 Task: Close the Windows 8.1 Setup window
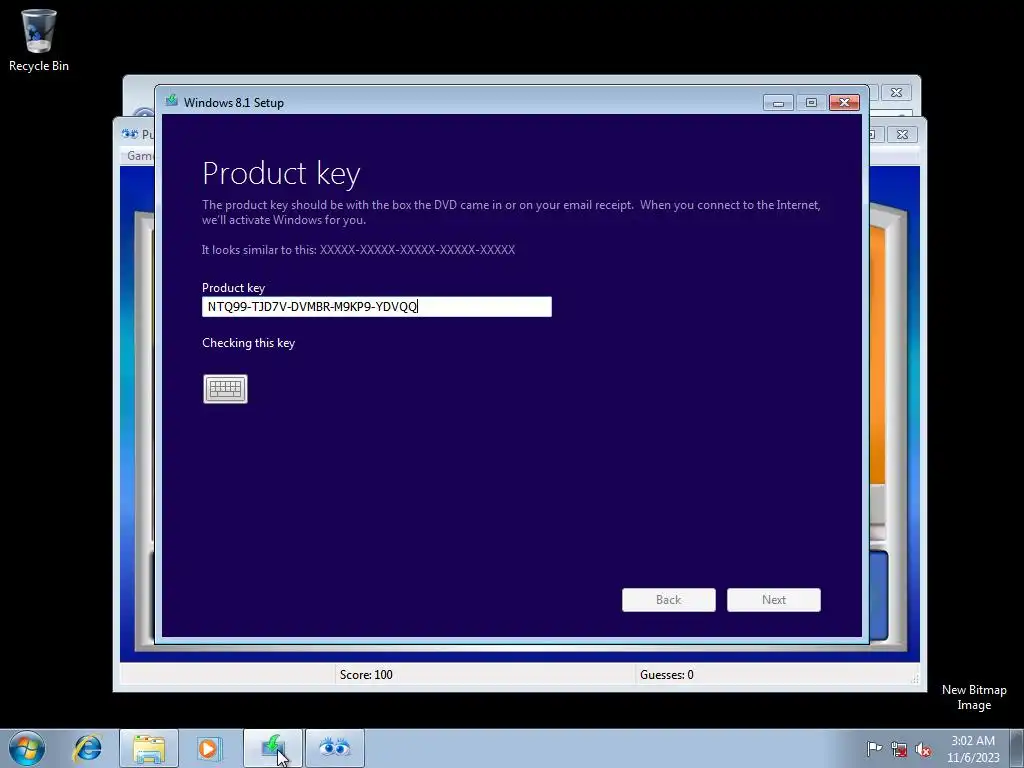click(844, 103)
